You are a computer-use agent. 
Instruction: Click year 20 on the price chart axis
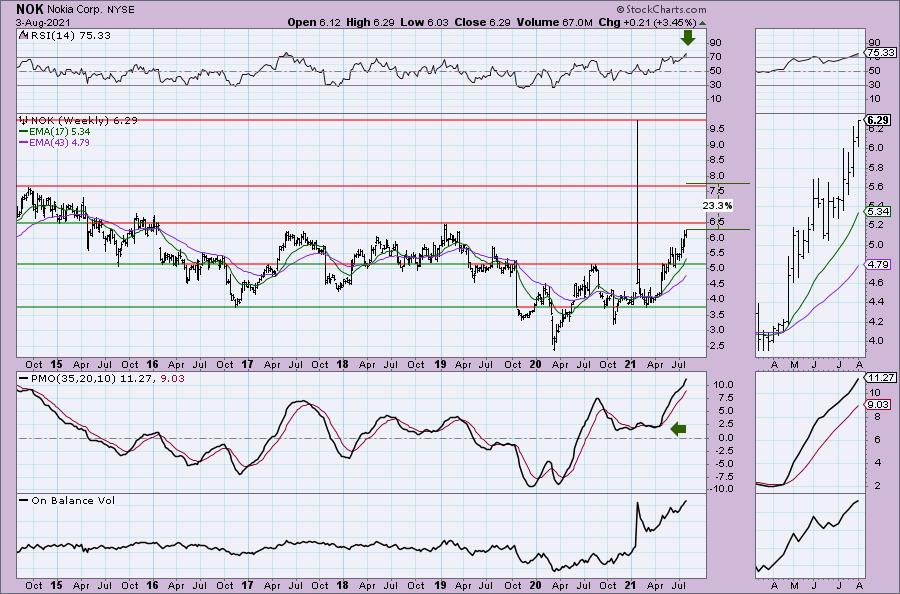pyautogui.click(x=535, y=364)
